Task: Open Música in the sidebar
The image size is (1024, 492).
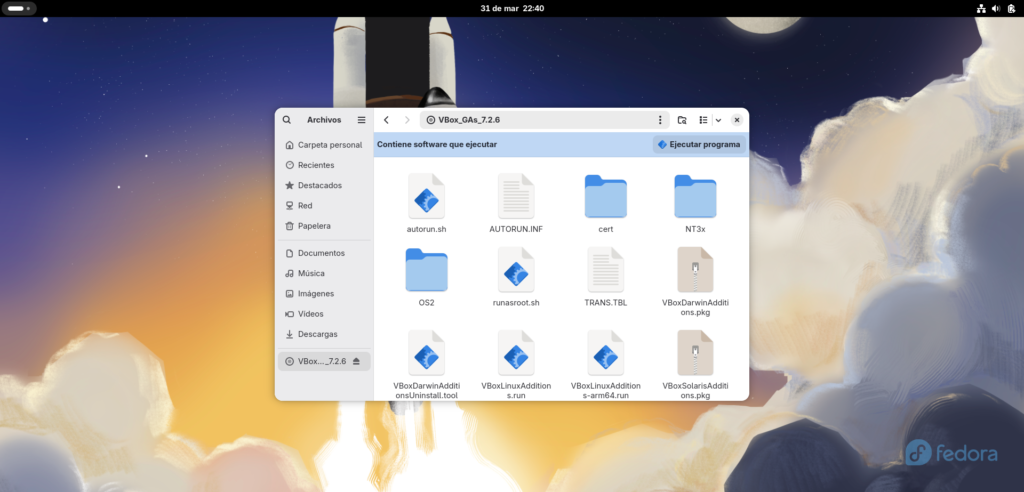Action: 324,273
